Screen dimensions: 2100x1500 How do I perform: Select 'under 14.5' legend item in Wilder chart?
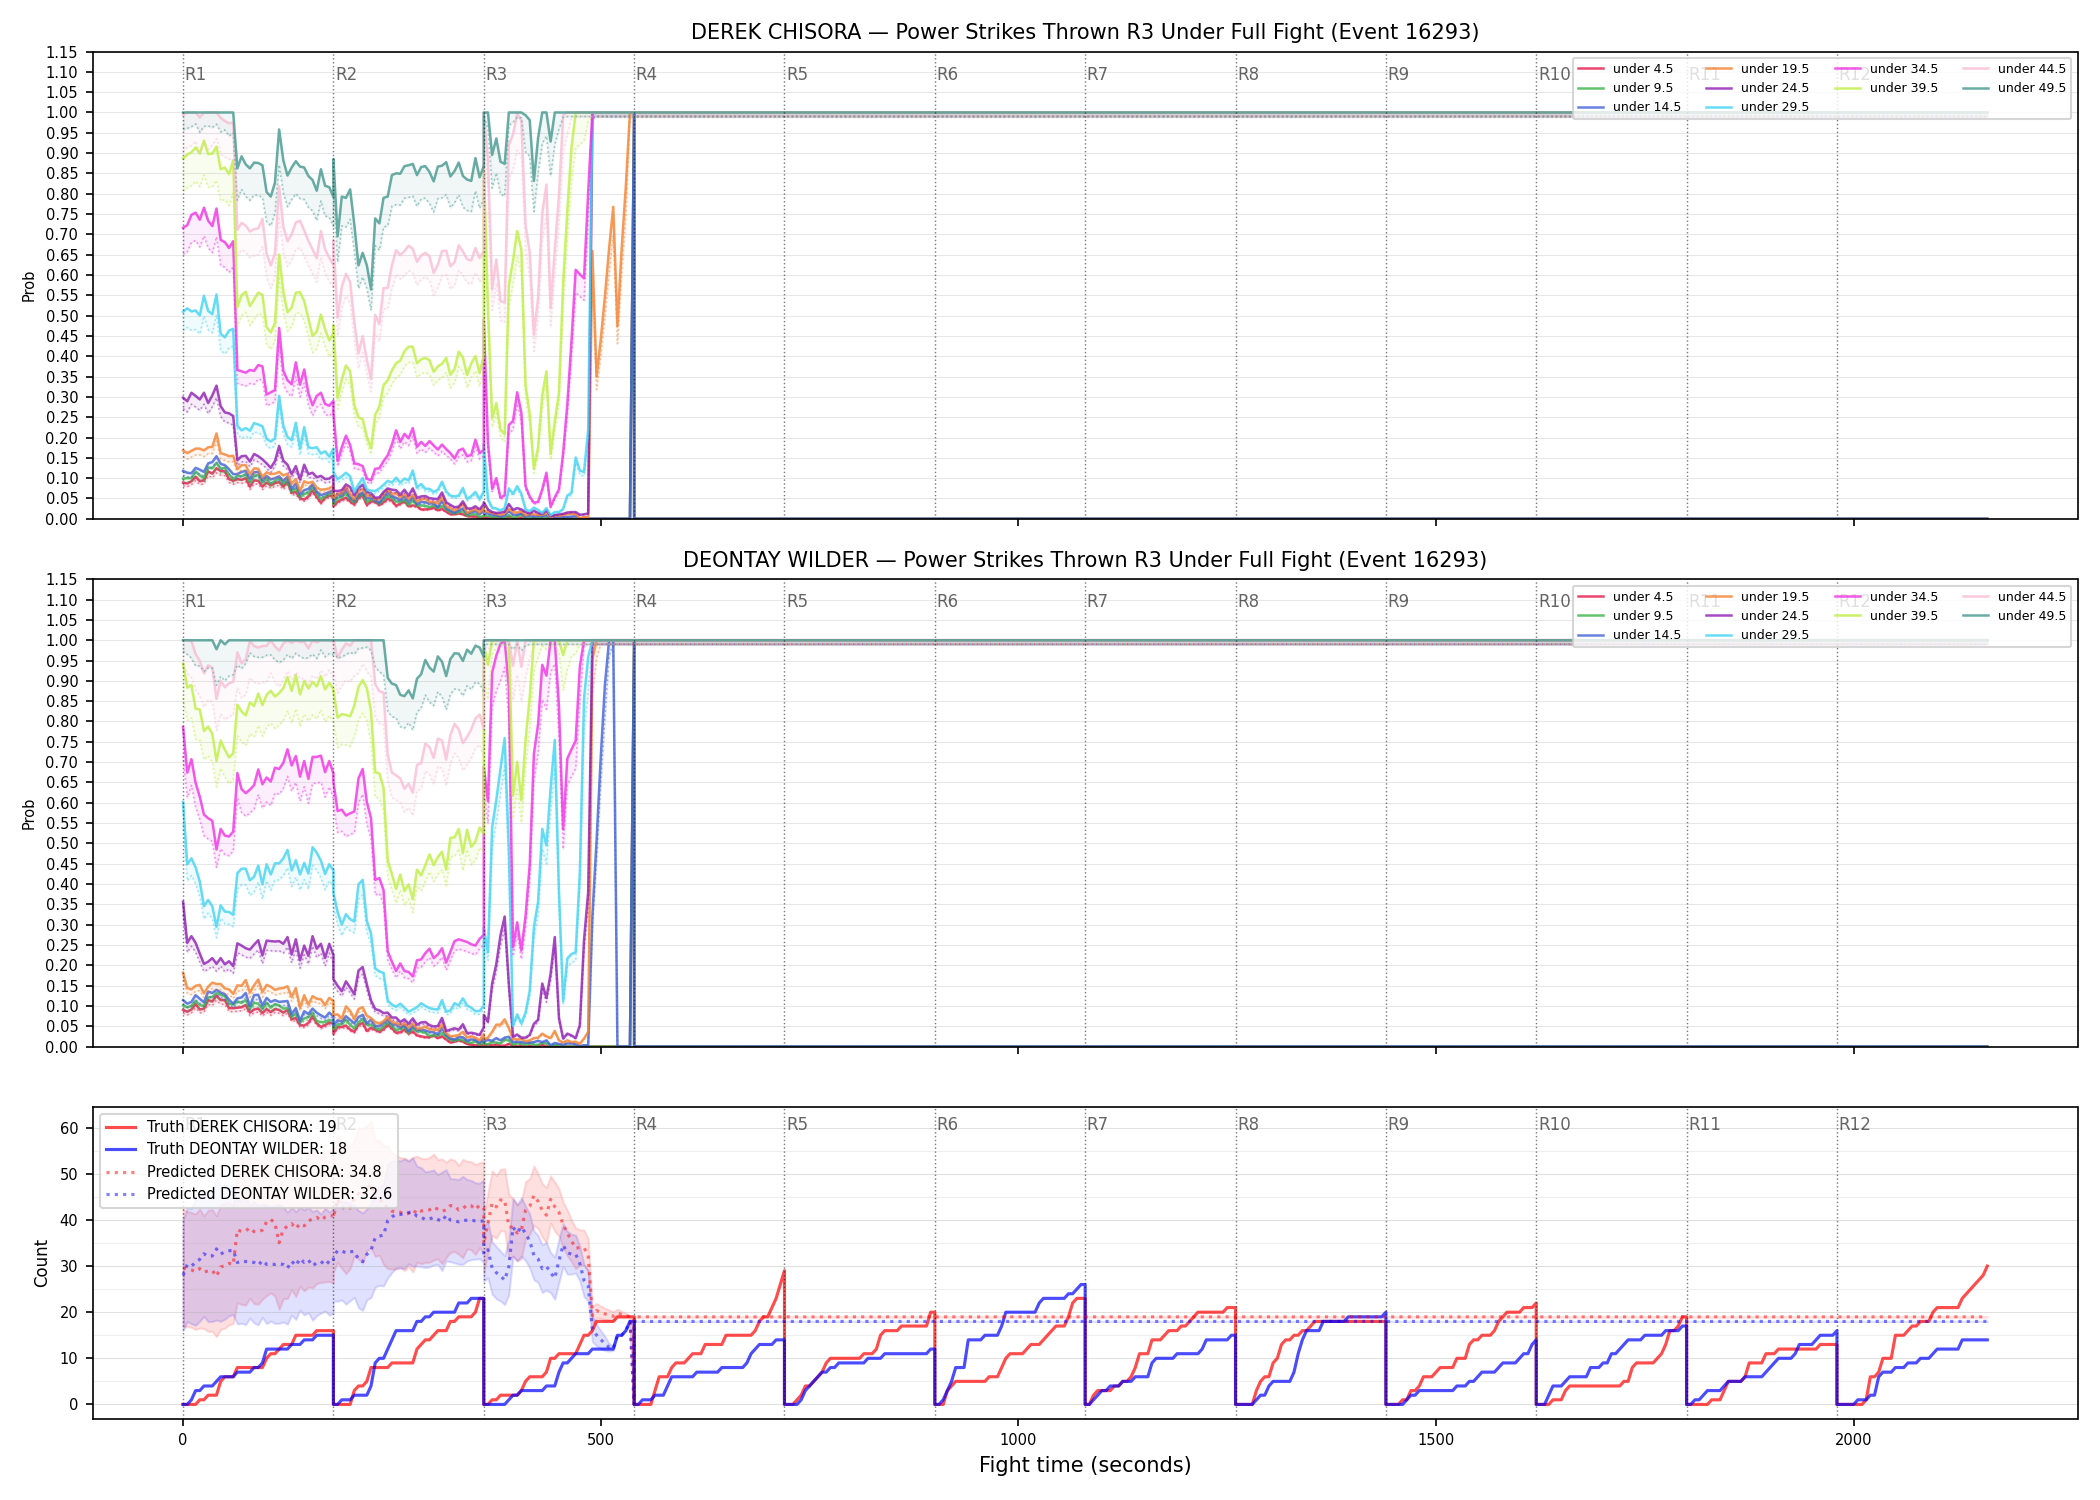1630,635
